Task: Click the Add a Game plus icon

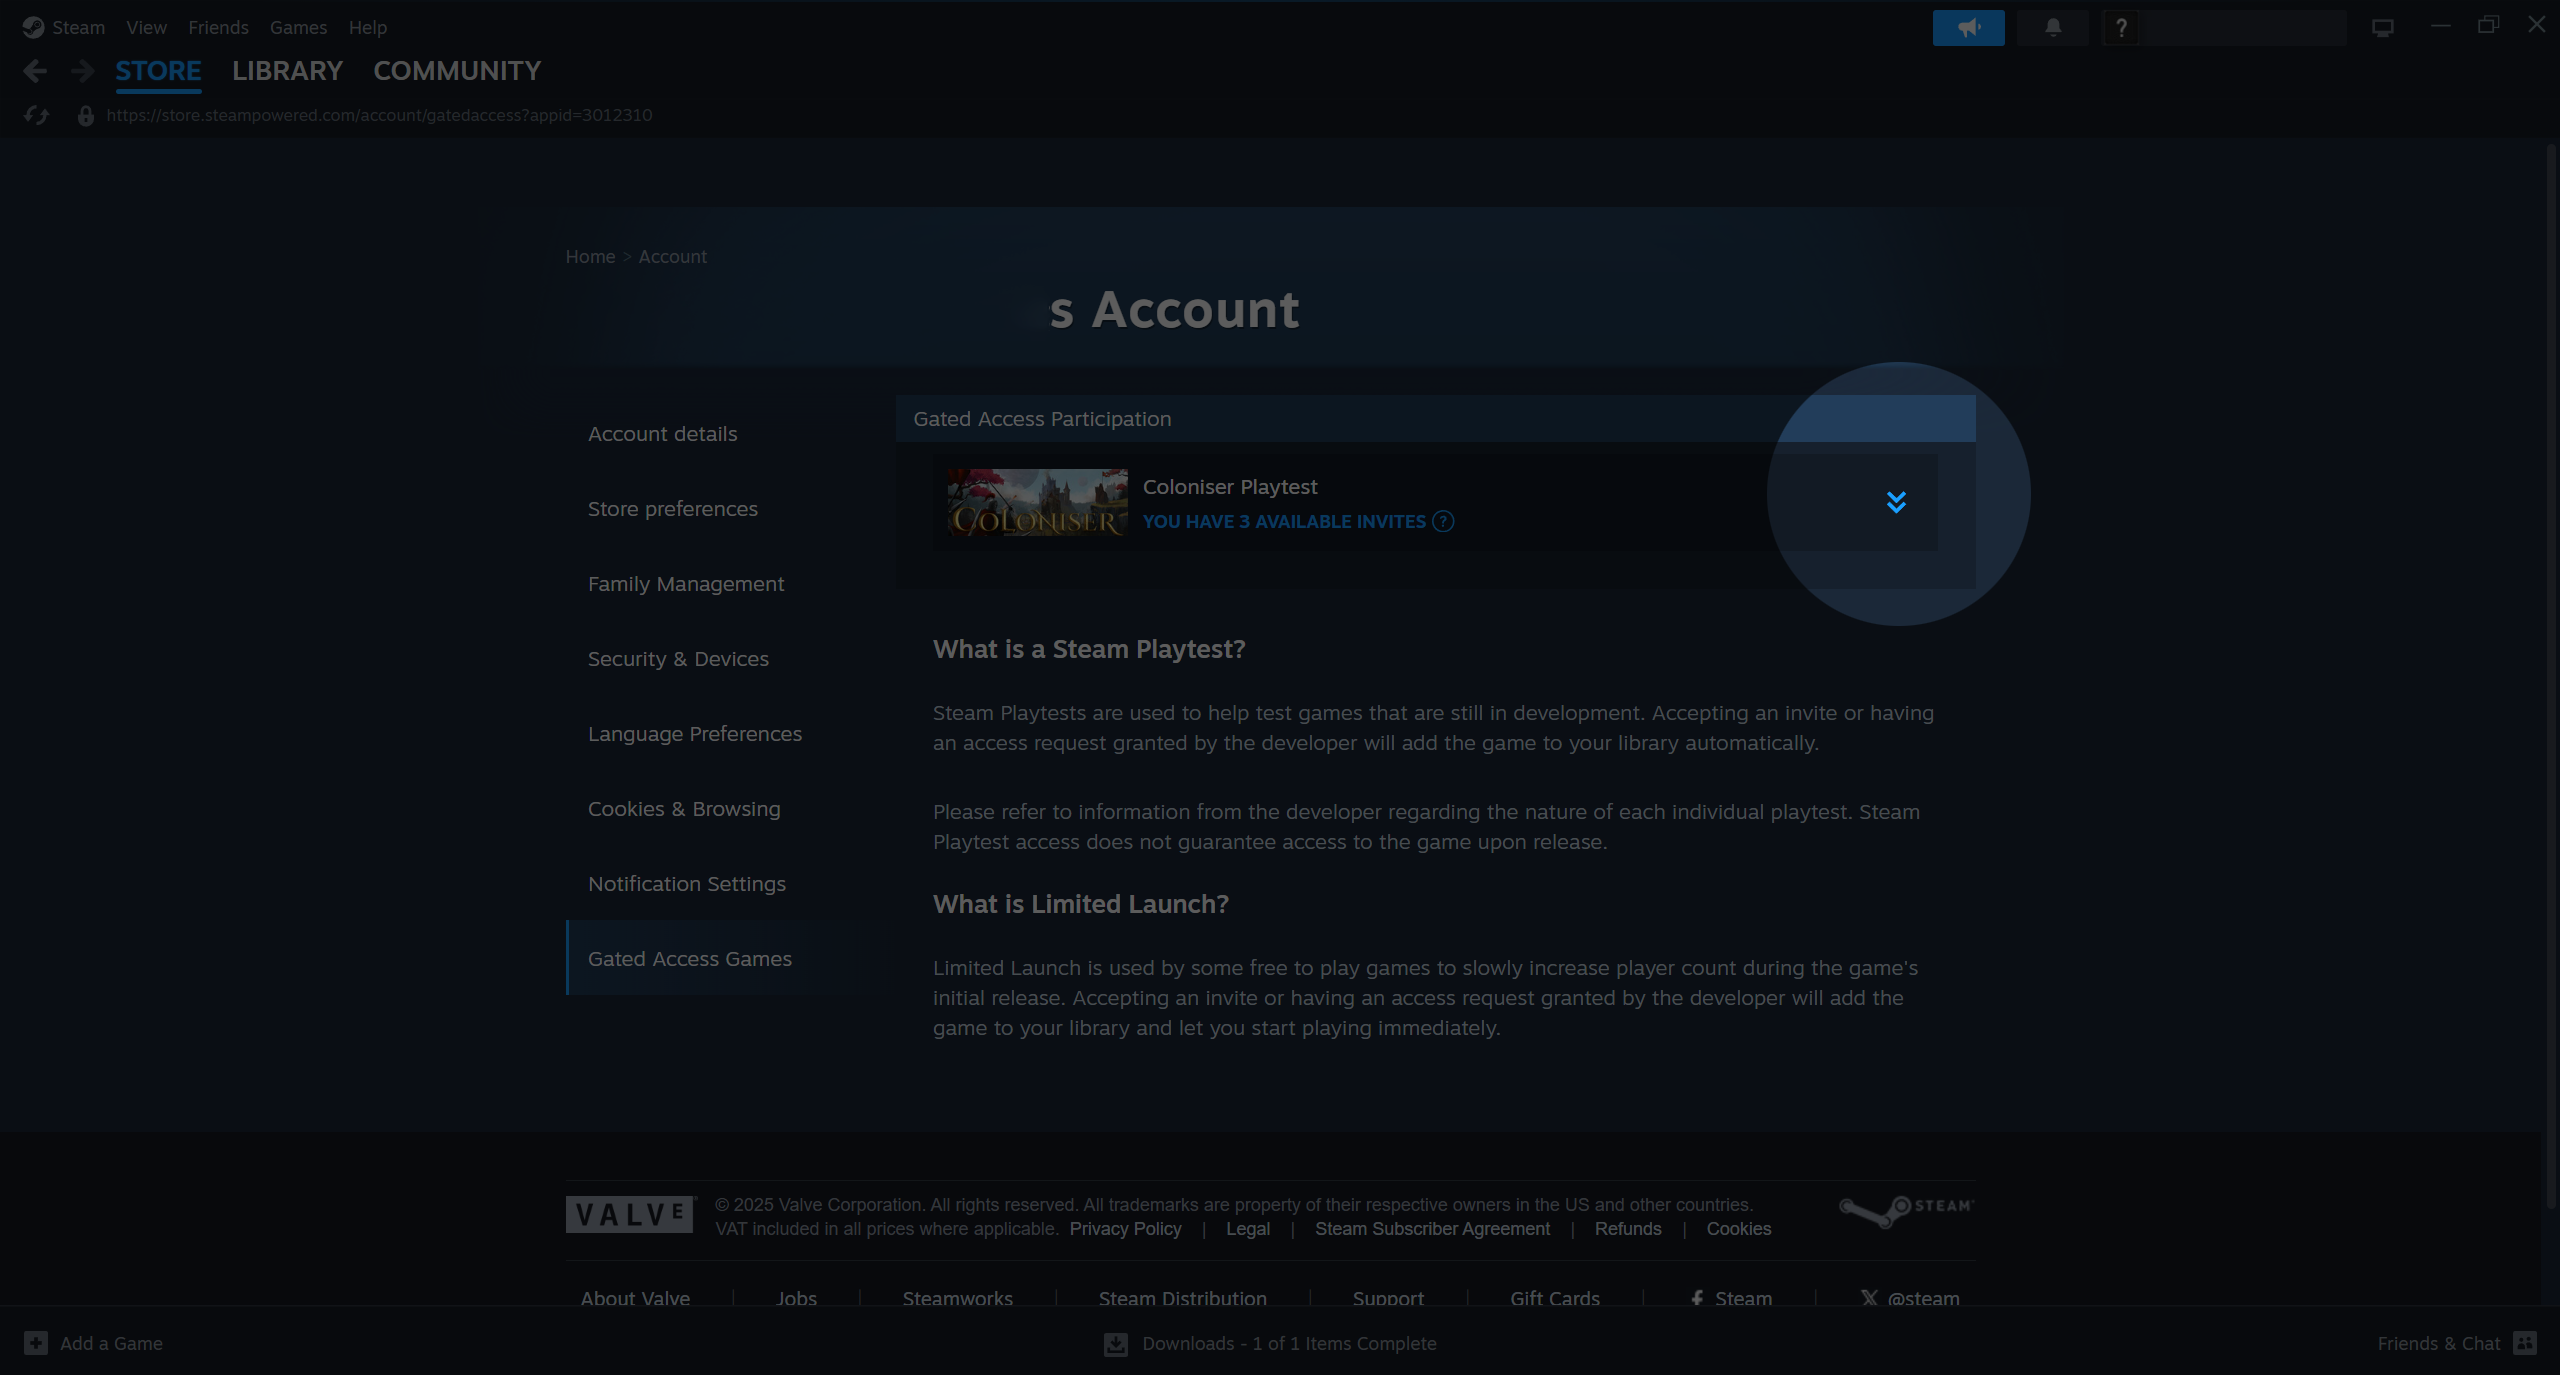Action: [x=36, y=1343]
